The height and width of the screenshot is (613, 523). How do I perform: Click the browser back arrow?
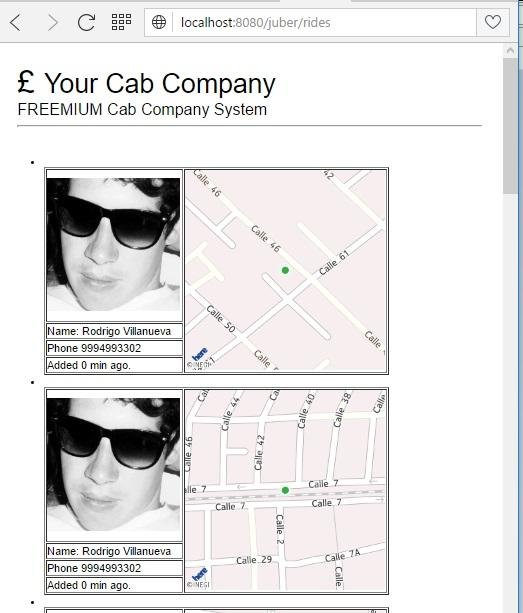[x=16, y=22]
